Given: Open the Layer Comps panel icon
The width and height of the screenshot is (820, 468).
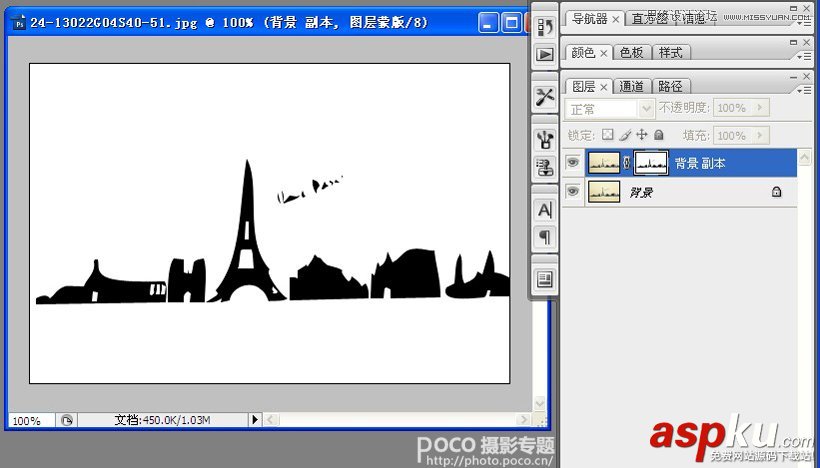Looking at the screenshot, I should tap(545, 279).
